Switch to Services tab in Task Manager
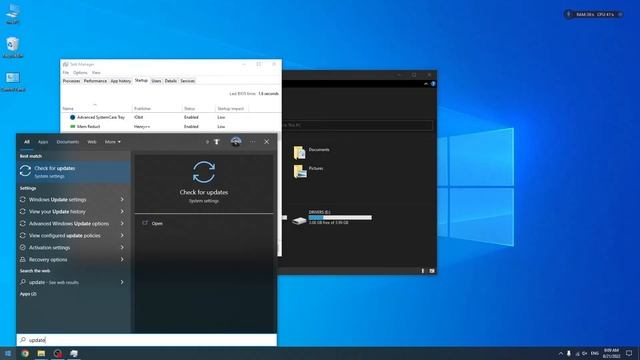 click(x=188, y=81)
